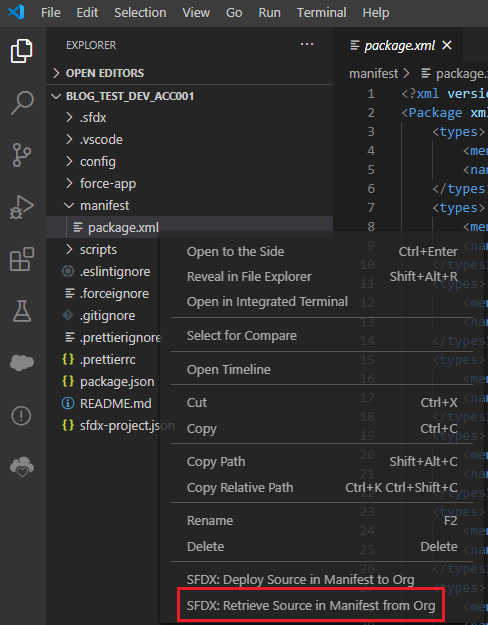Expand the Open Editors section
This screenshot has width=488, height=625.
pos(189,73)
